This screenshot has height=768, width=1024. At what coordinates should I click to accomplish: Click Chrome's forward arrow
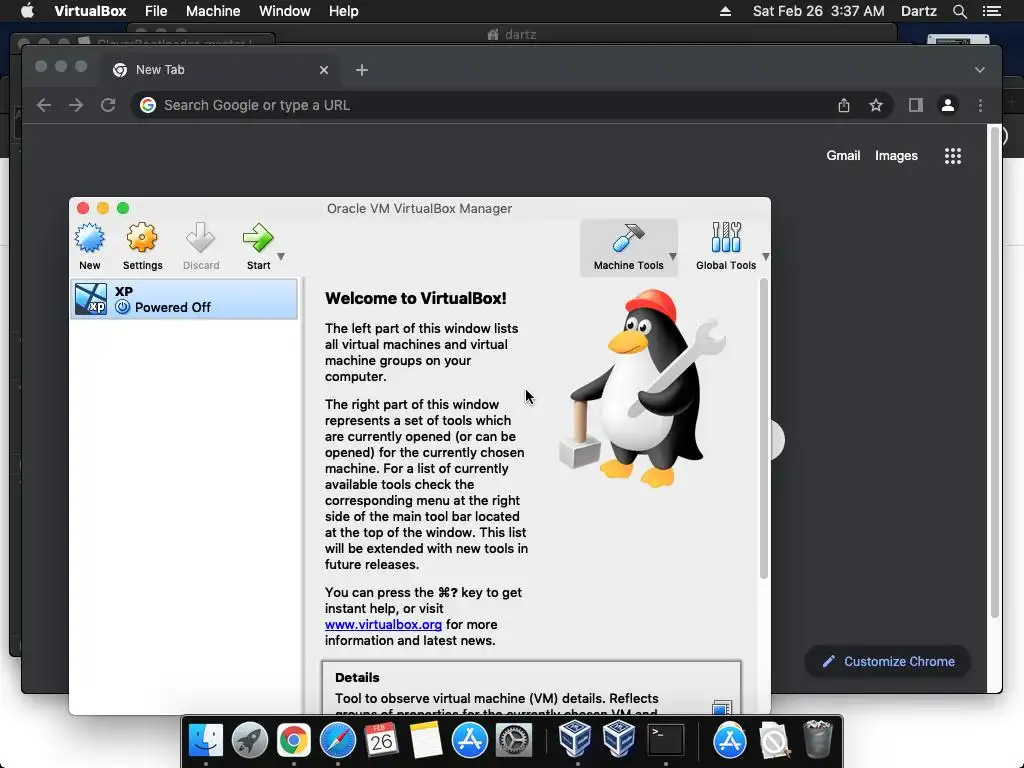(x=76, y=105)
